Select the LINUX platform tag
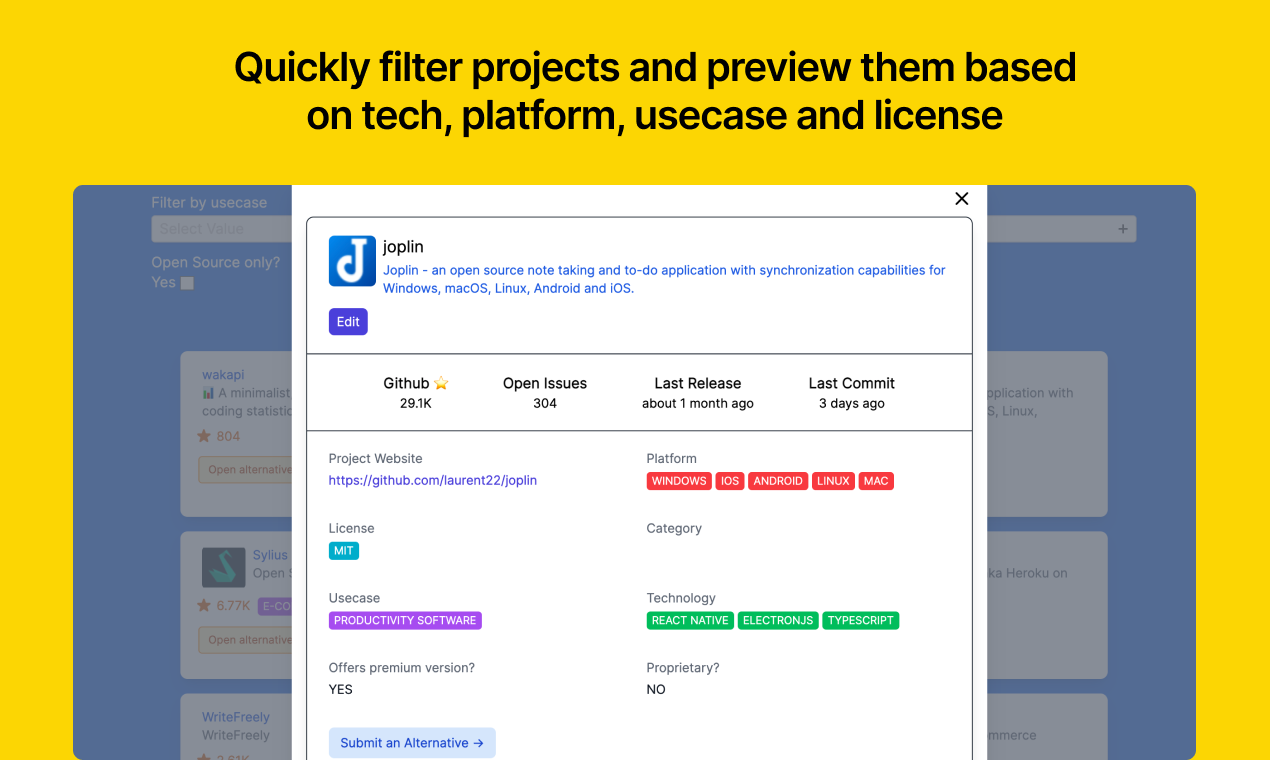1270x760 pixels. tap(833, 481)
